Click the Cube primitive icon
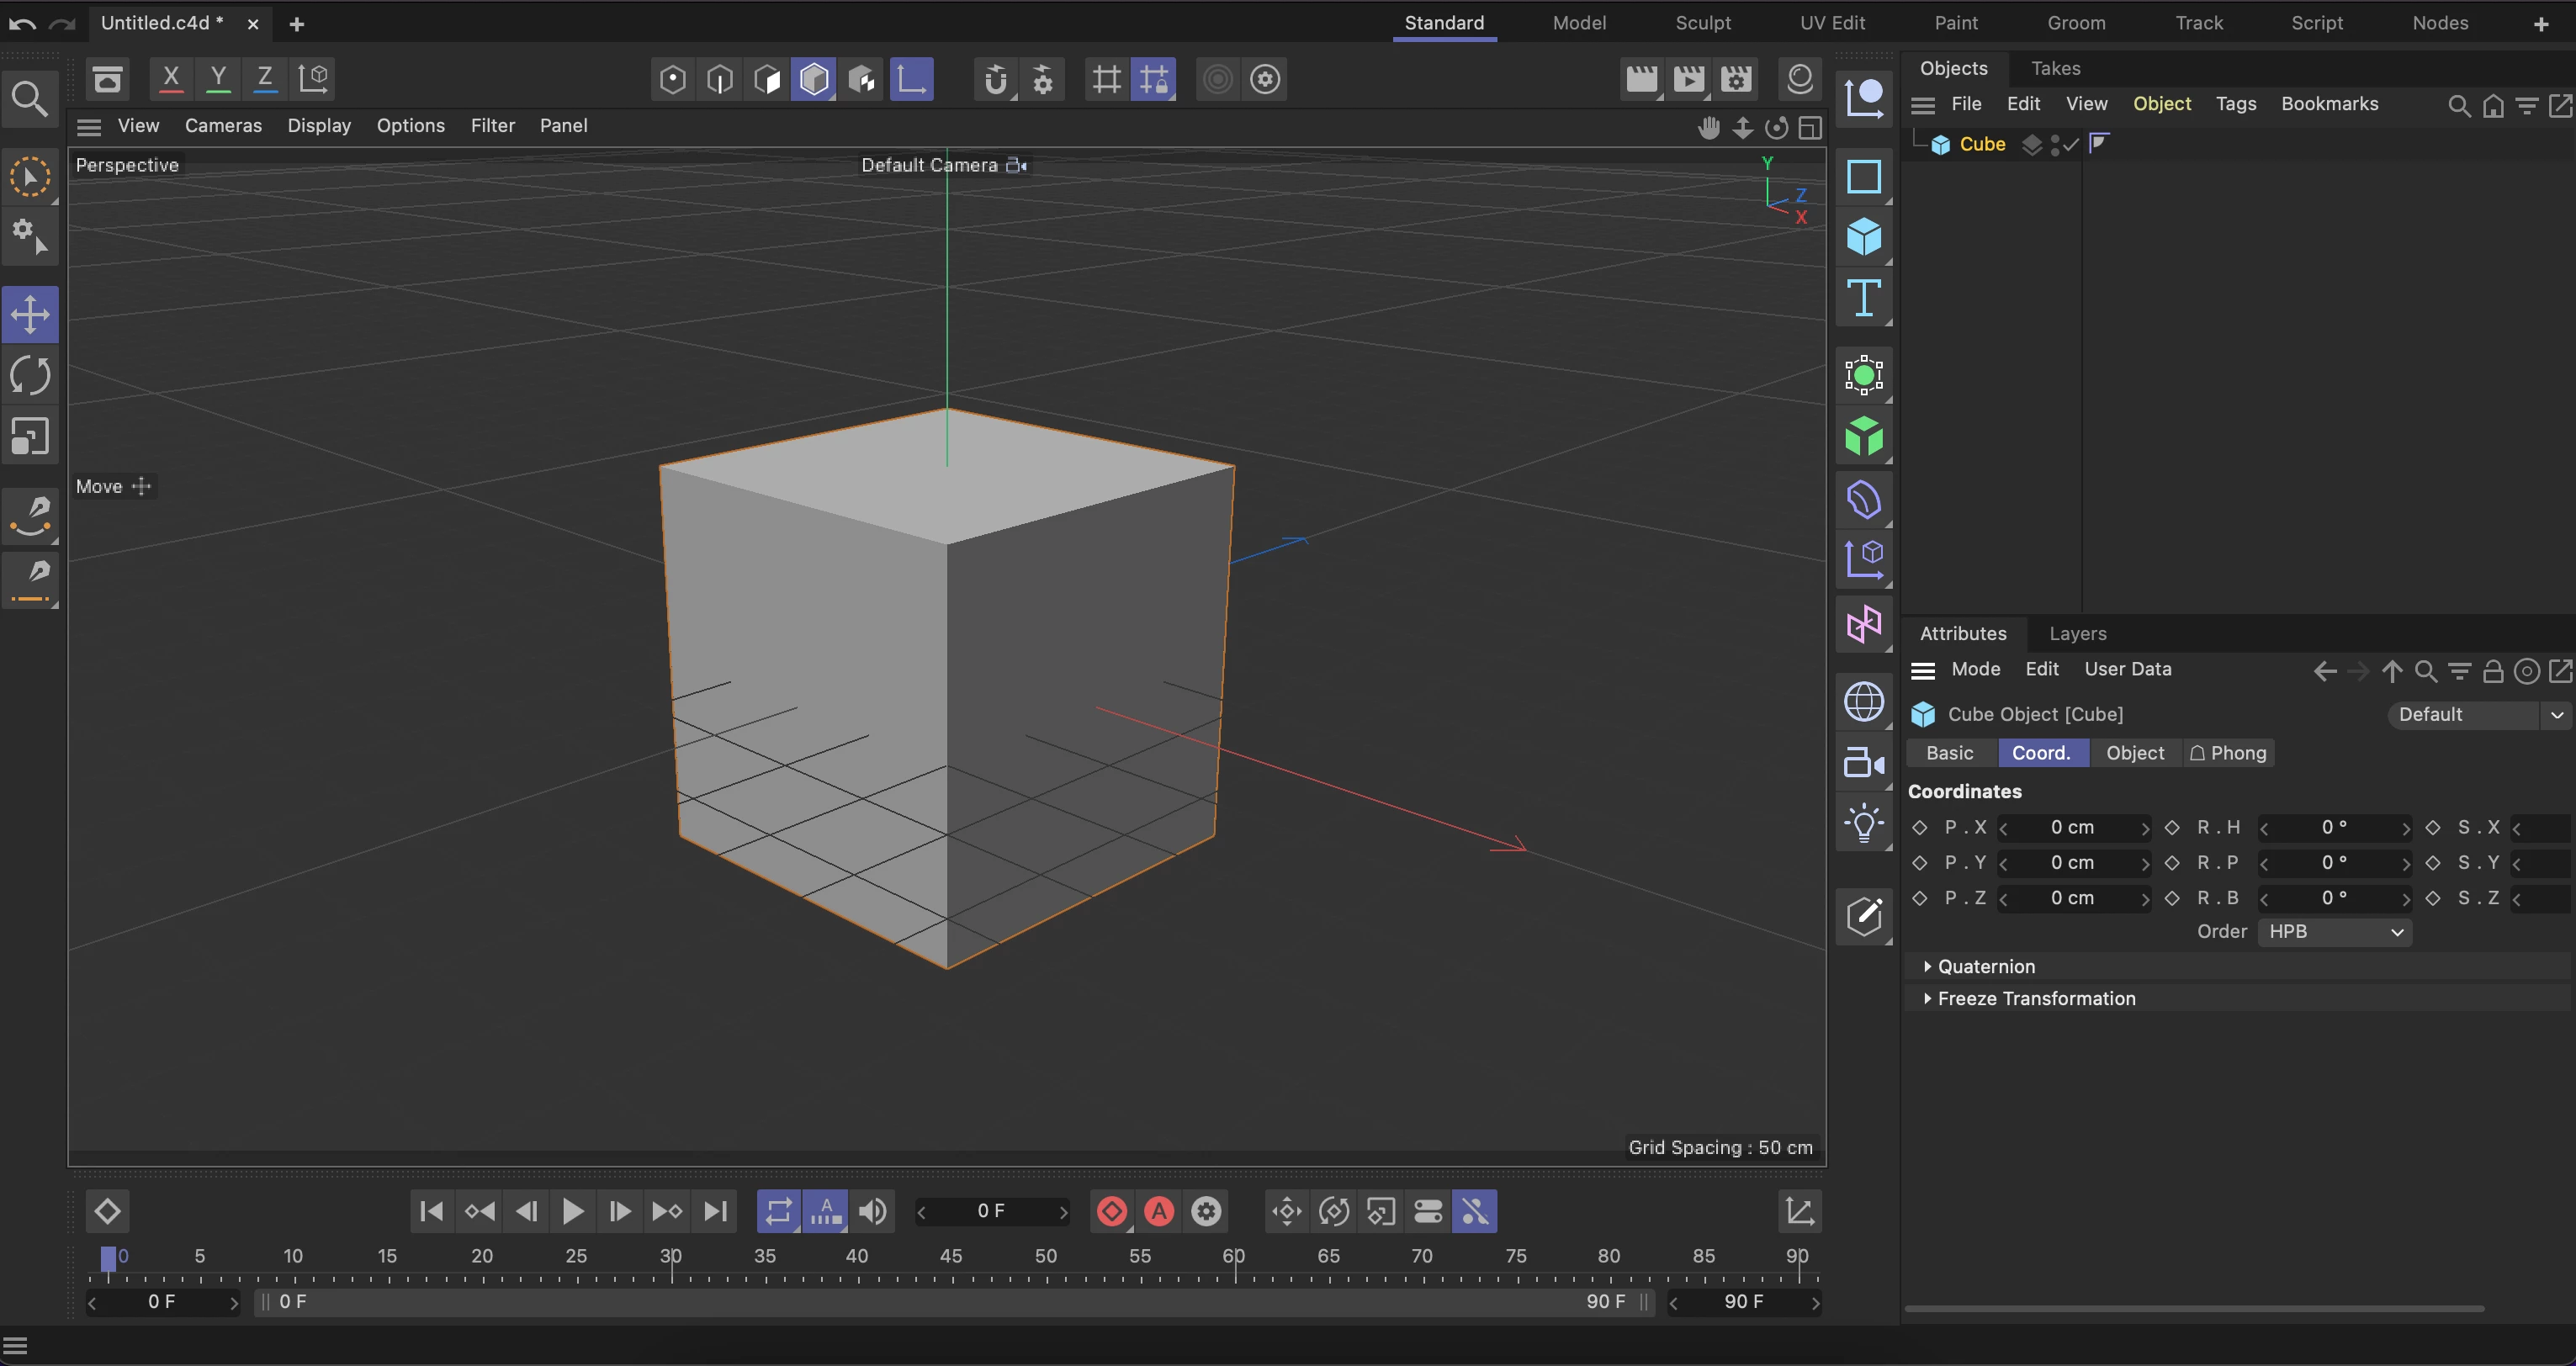 [x=1864, y=237]
